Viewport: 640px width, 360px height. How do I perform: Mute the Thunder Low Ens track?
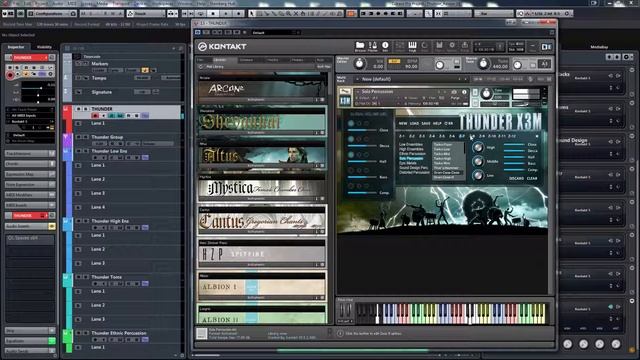tap(79, 151)
